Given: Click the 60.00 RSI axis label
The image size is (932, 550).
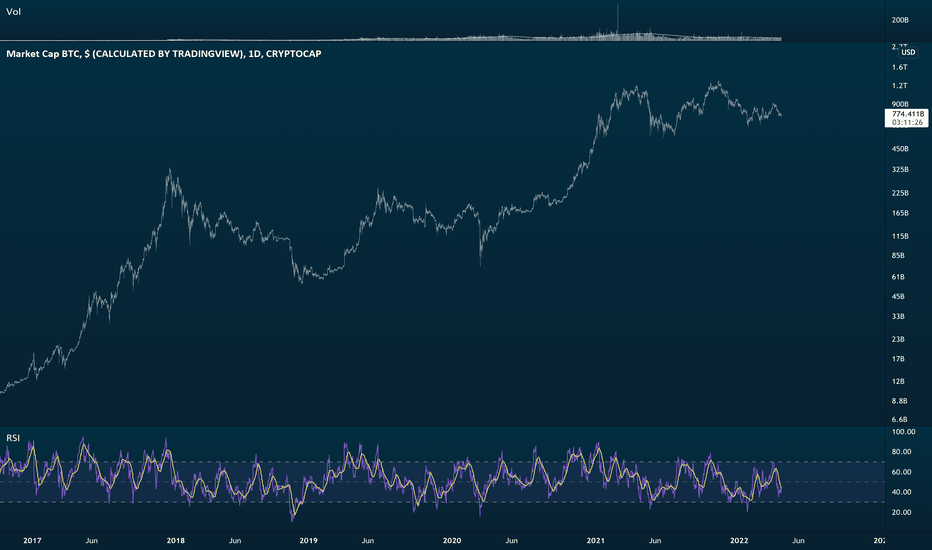Looking at the screenshot, I should [902, 472].
